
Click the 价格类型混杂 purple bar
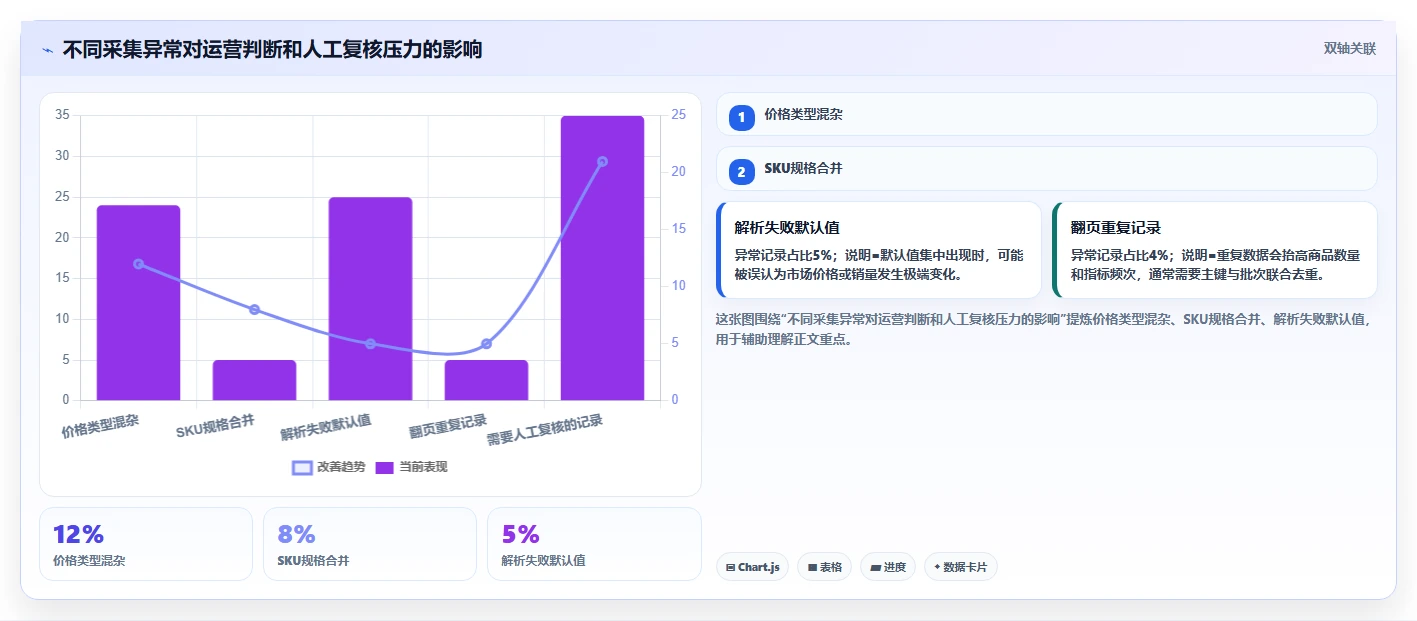[138, 303]
